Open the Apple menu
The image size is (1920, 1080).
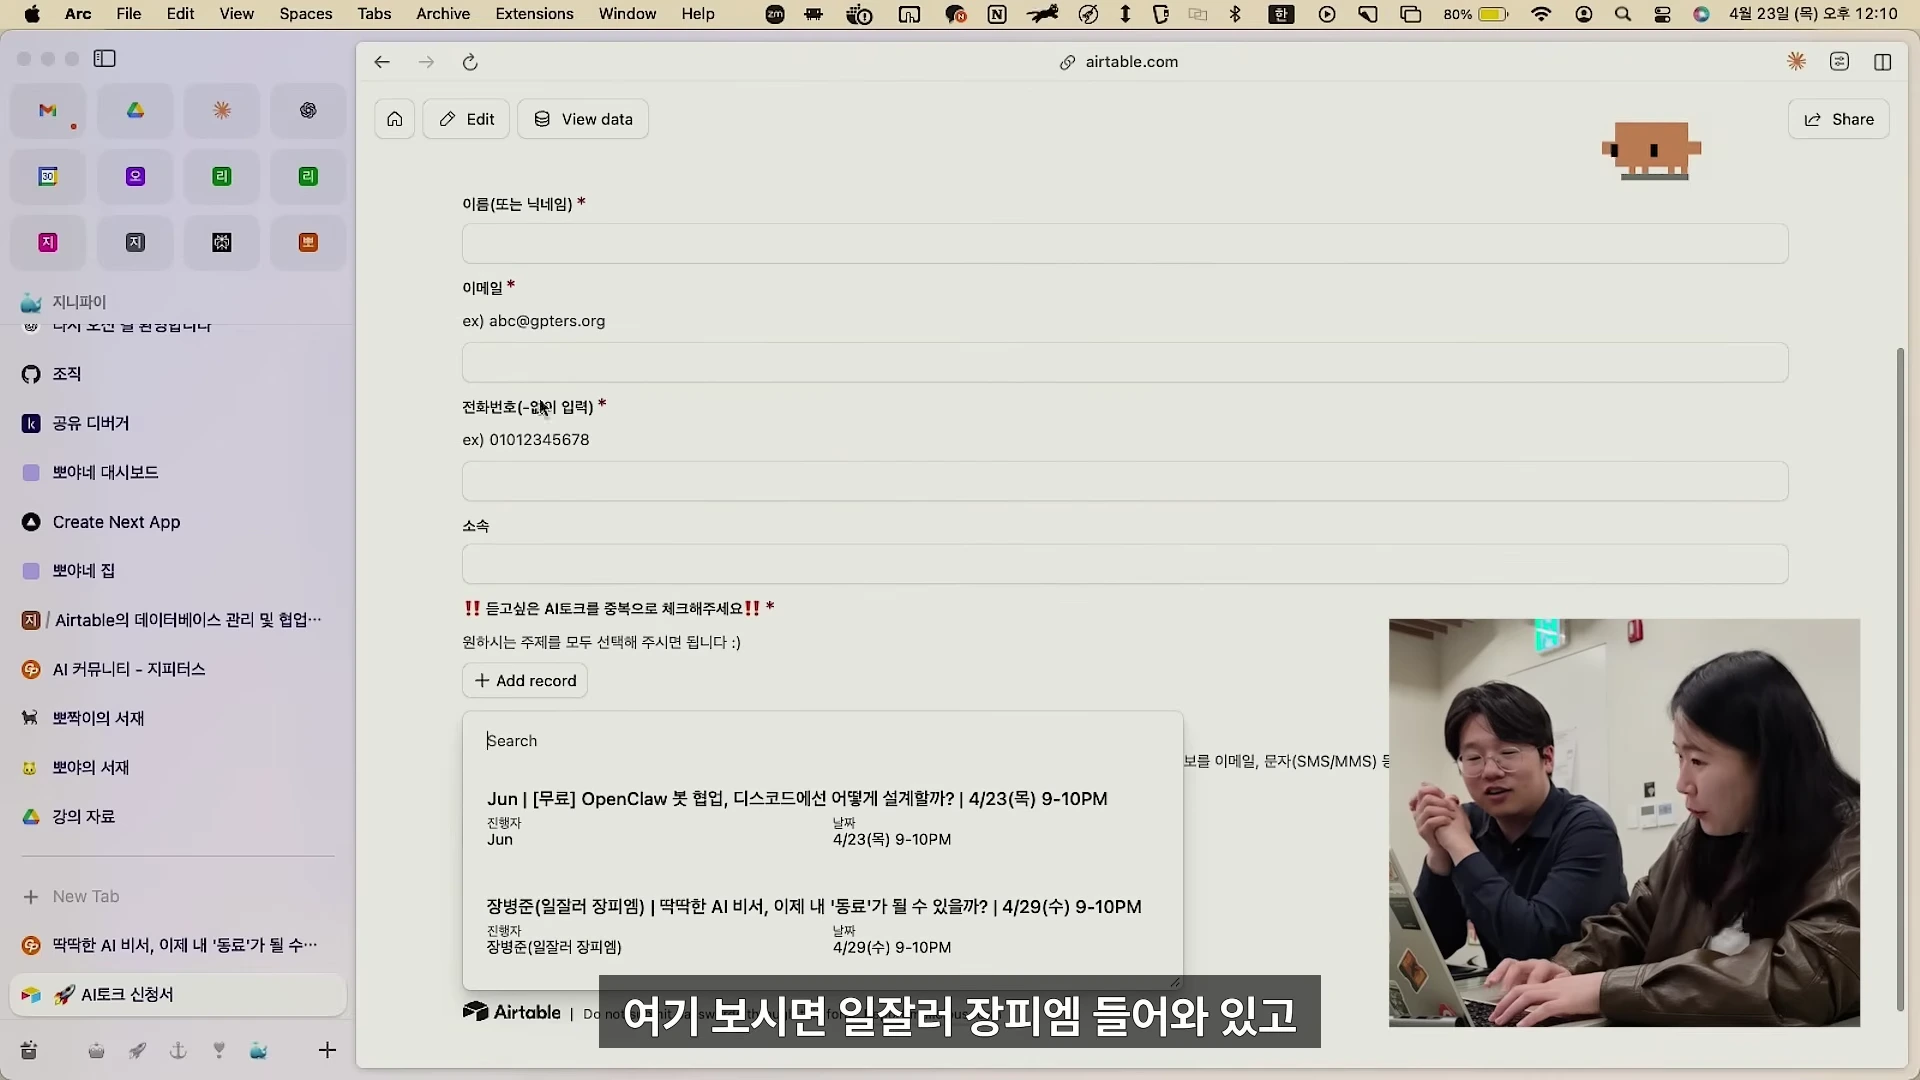click(x=32, y=14)
